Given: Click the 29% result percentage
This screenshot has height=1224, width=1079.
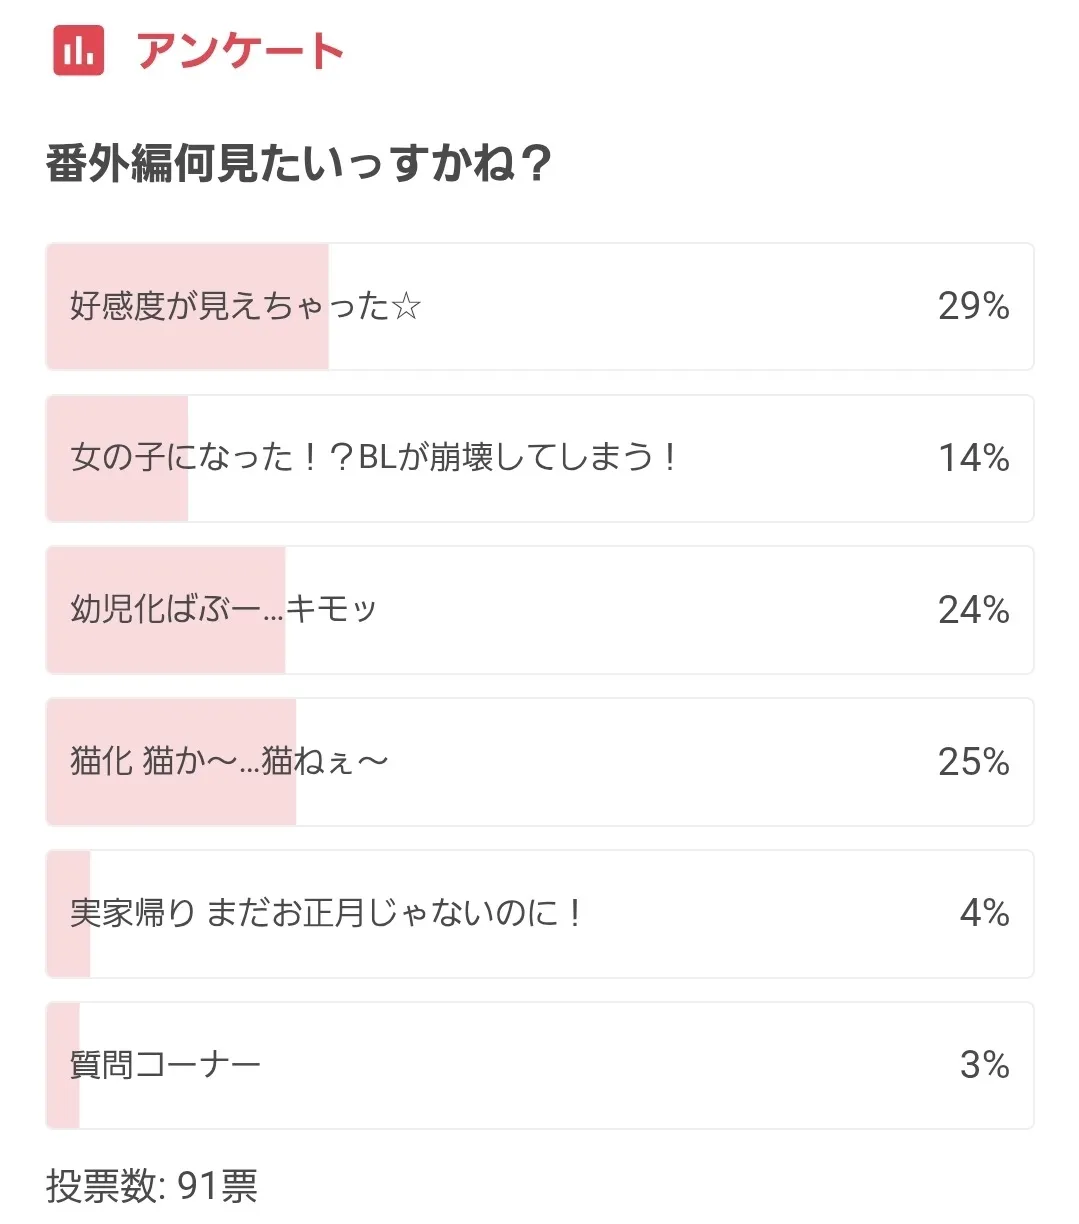Looking at the screenshot, I should pos(973,306).
